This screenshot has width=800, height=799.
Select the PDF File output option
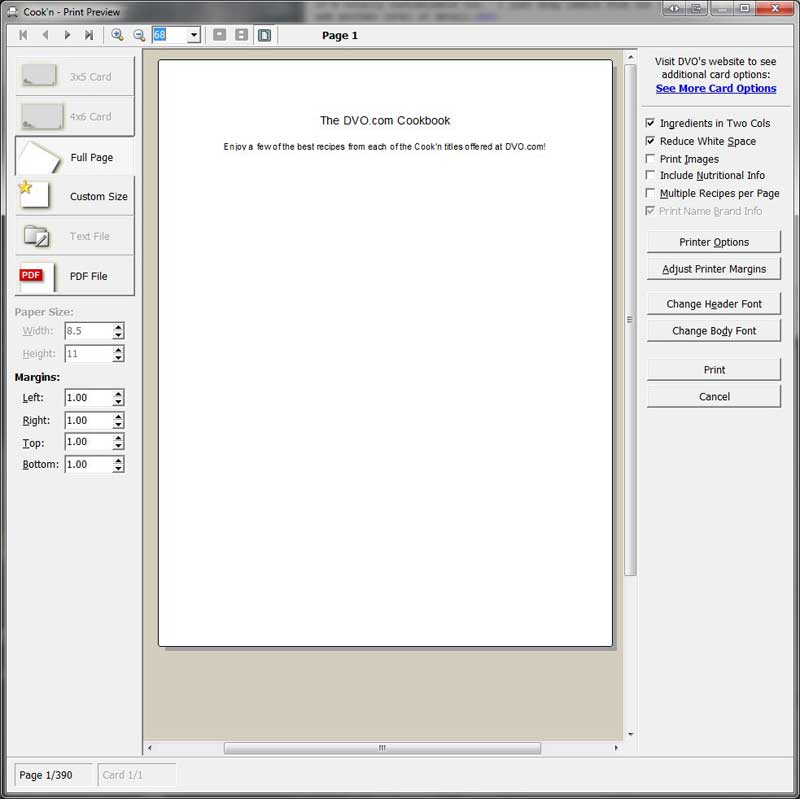pyautogui.click(x=74, y=276)
